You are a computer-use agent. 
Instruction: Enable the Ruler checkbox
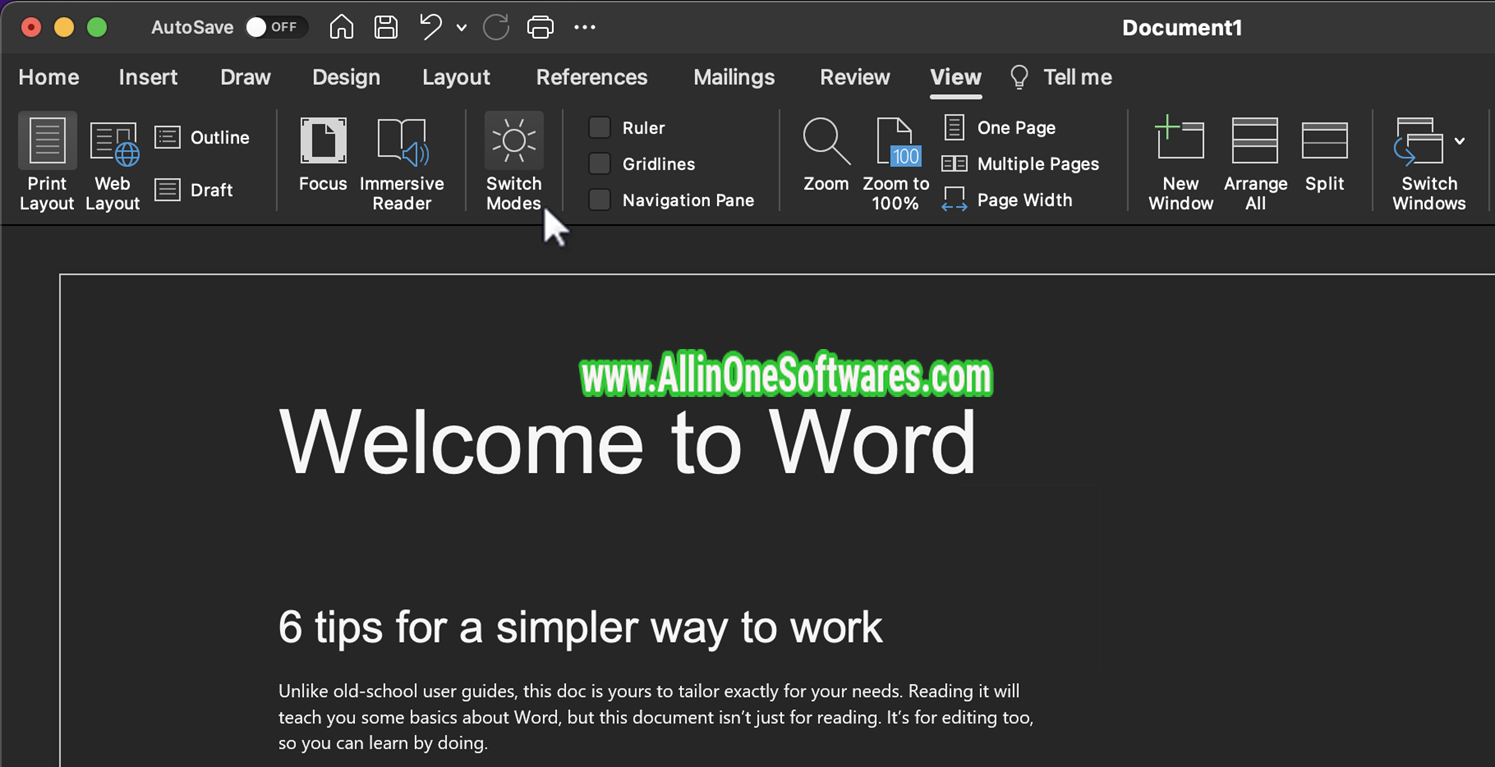coord(599,127)
